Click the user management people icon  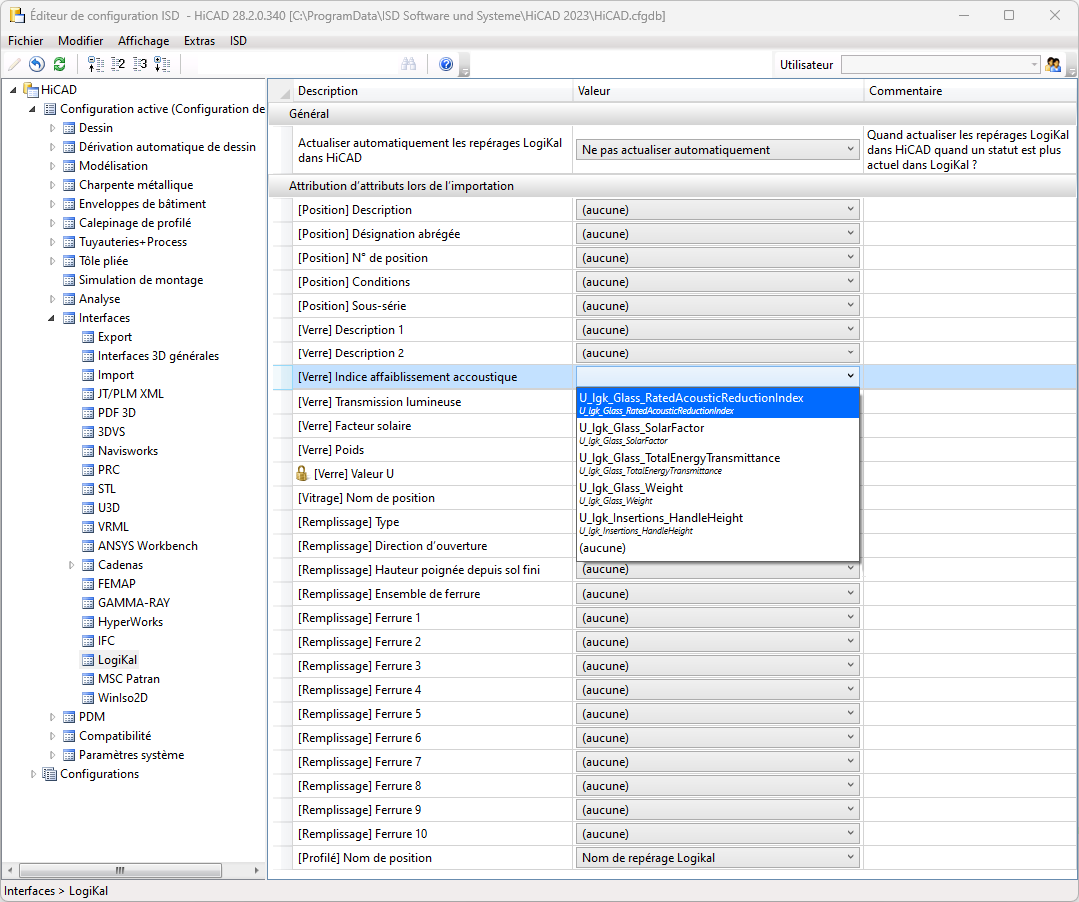(x=1053, y=64)
